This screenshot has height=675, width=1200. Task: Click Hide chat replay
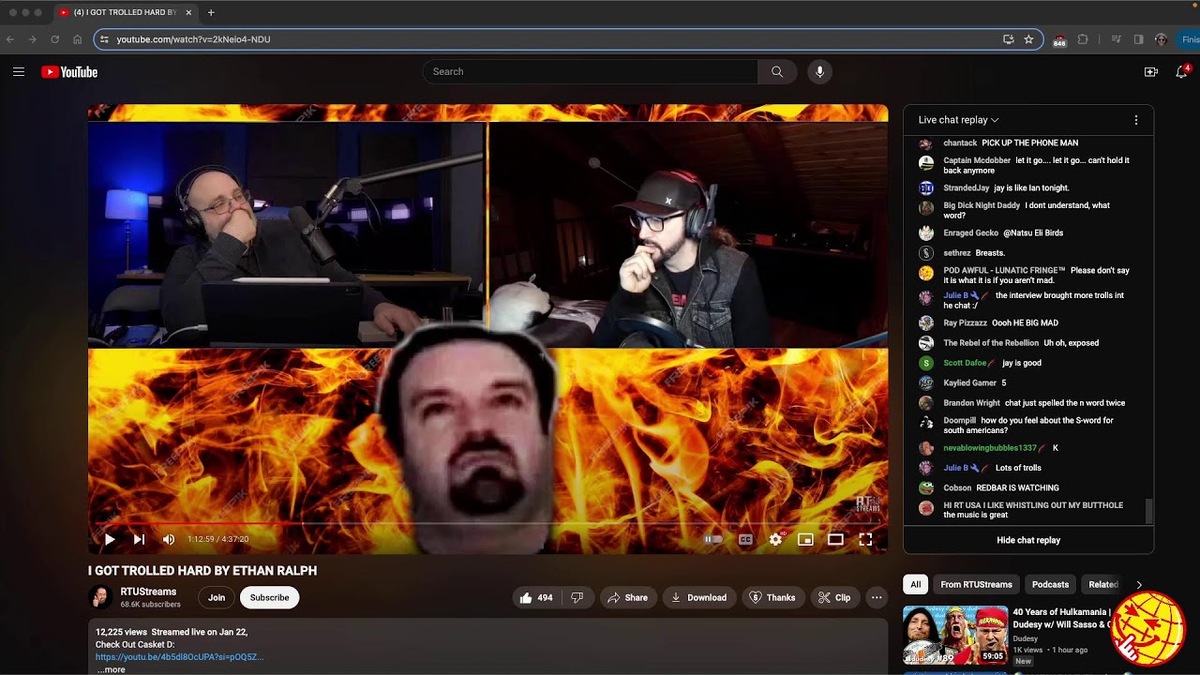pos(1028,540)
